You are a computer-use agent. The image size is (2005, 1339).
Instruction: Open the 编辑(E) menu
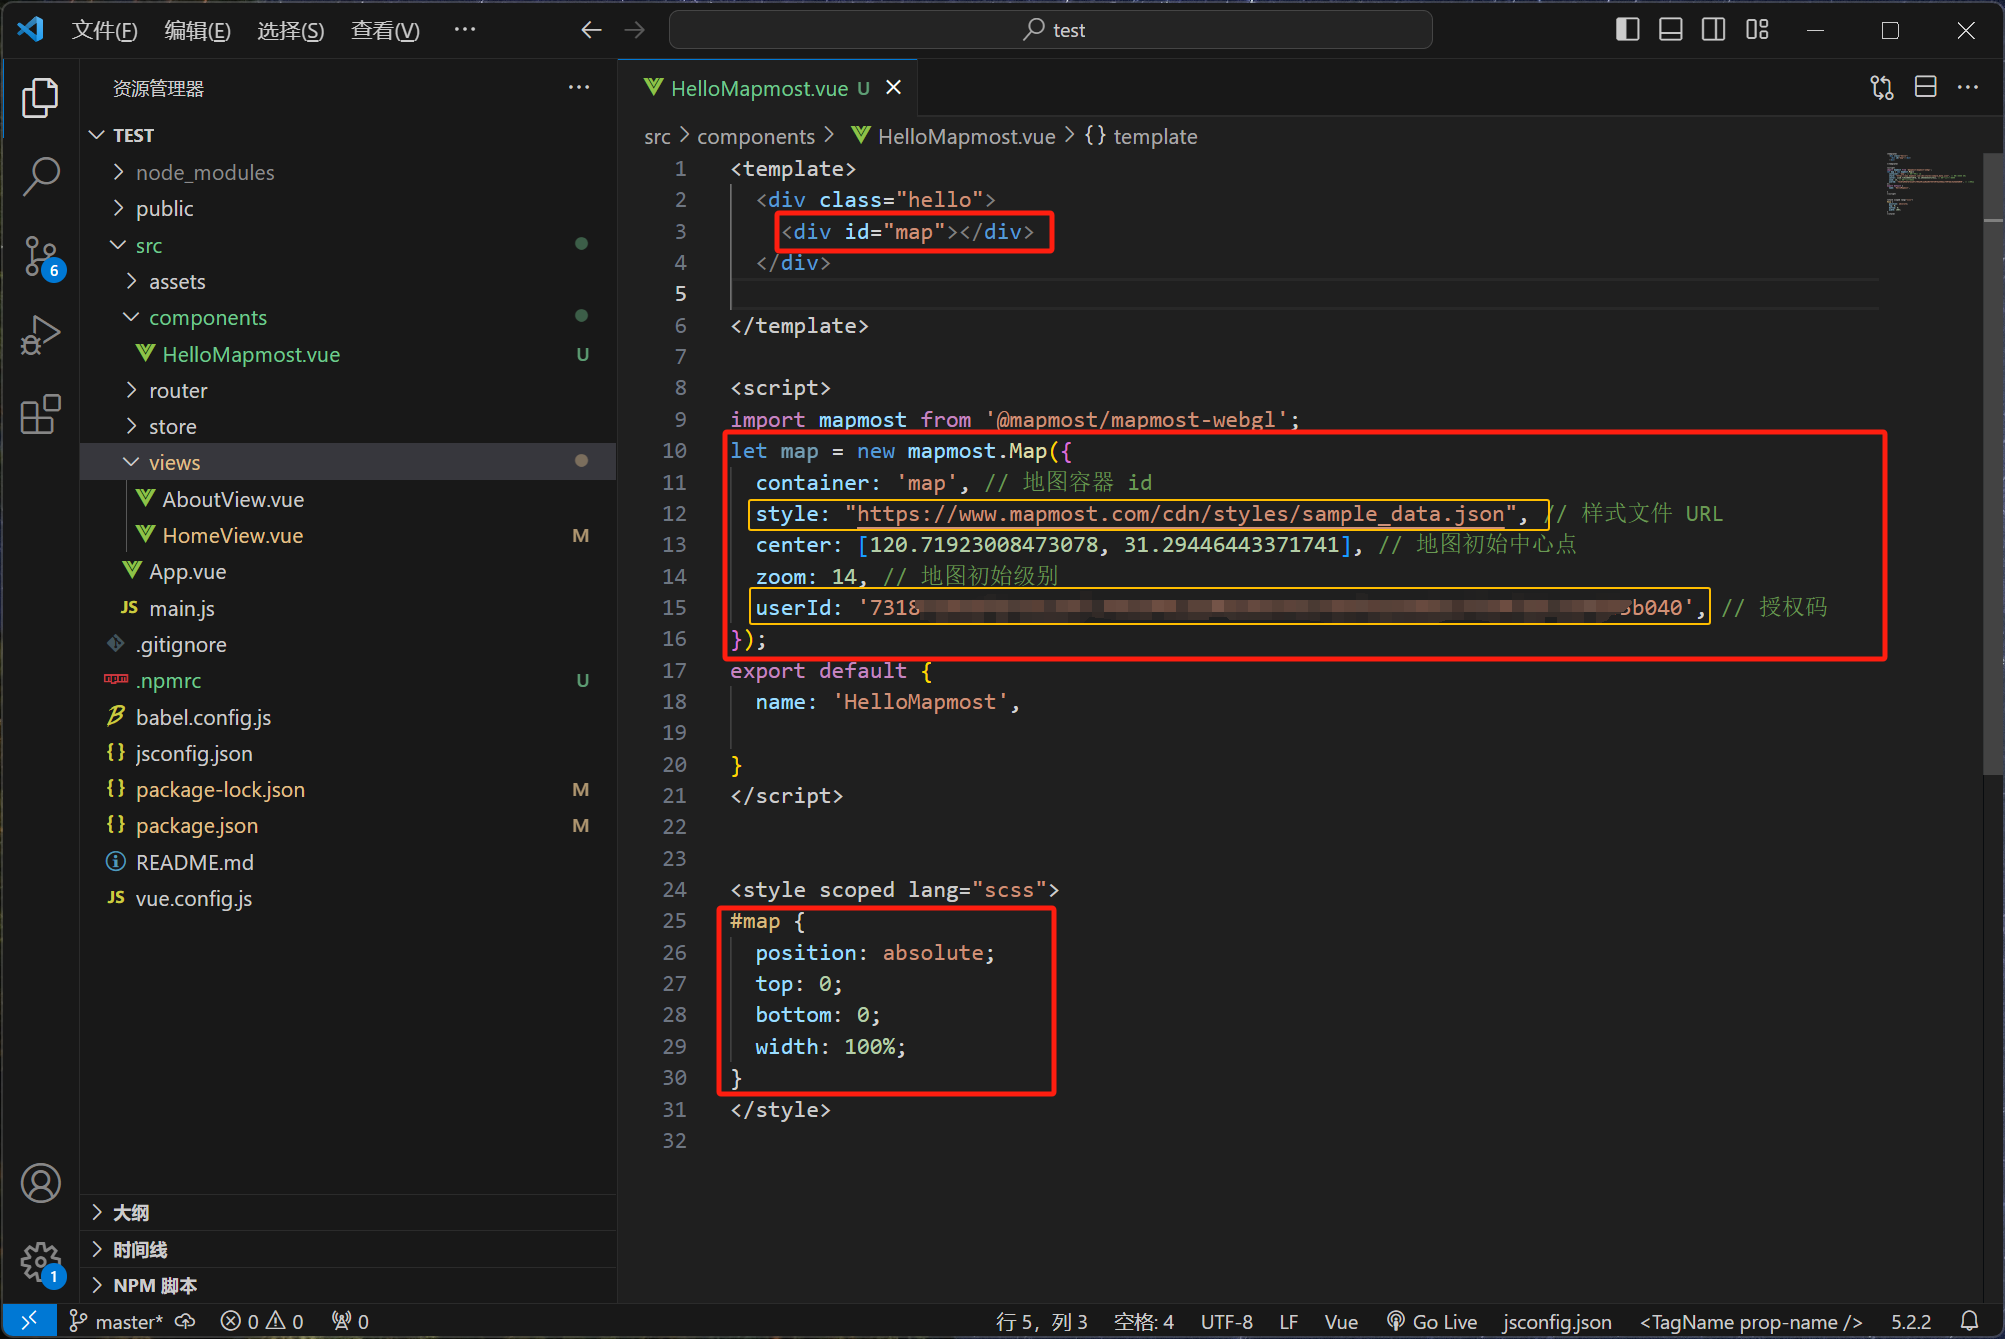197,30
